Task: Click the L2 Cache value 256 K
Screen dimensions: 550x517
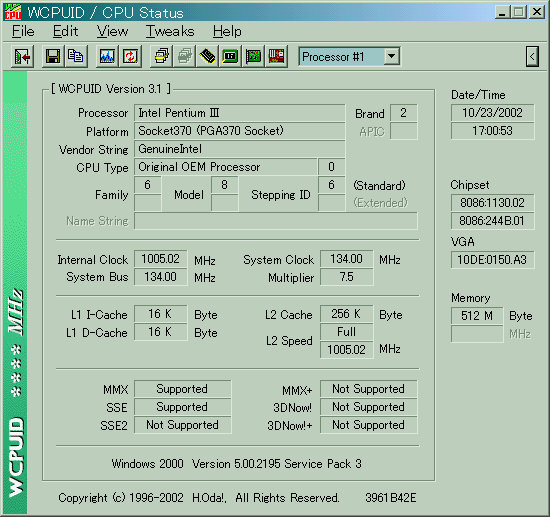Action: click(x=347, y=314)
